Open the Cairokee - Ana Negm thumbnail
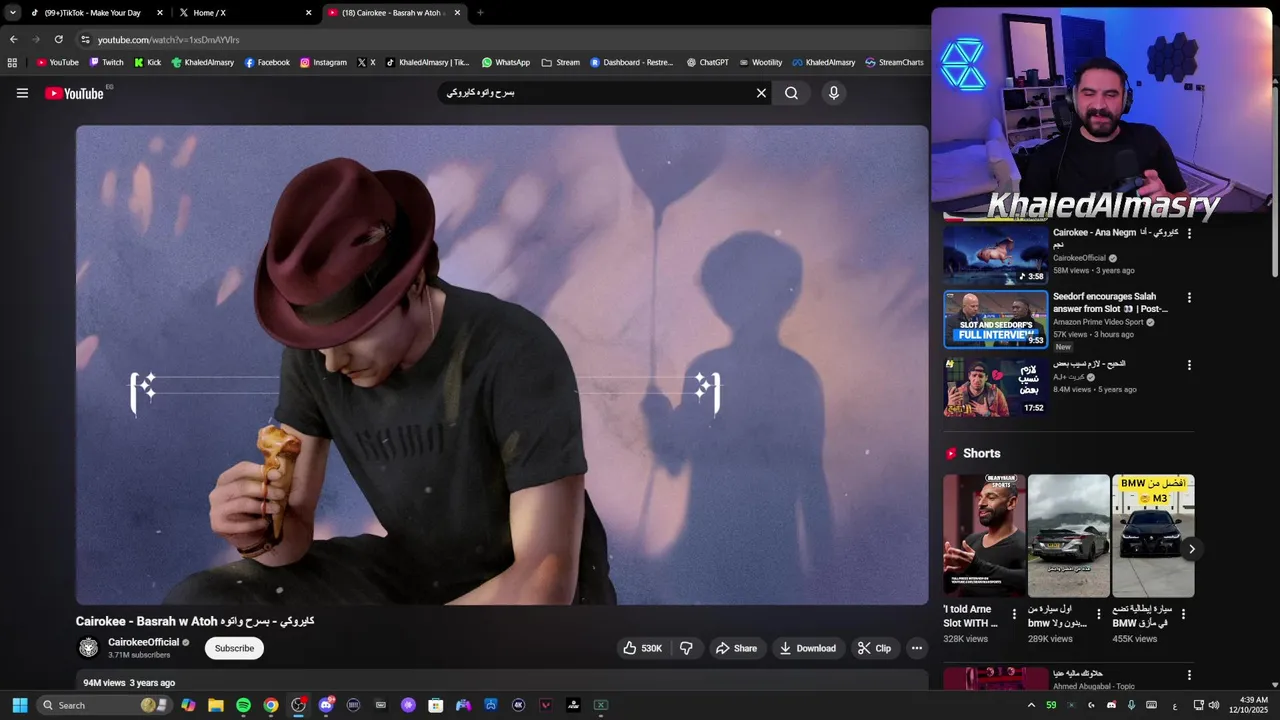Viewport: 1280px width, 720px height. (996, 254)
